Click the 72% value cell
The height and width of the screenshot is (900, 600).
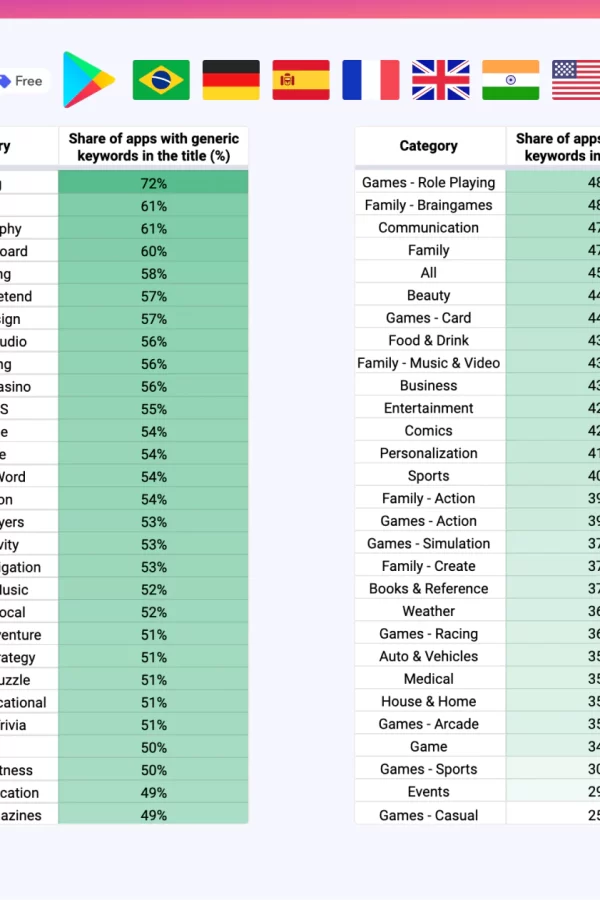(x=153, y=184)
